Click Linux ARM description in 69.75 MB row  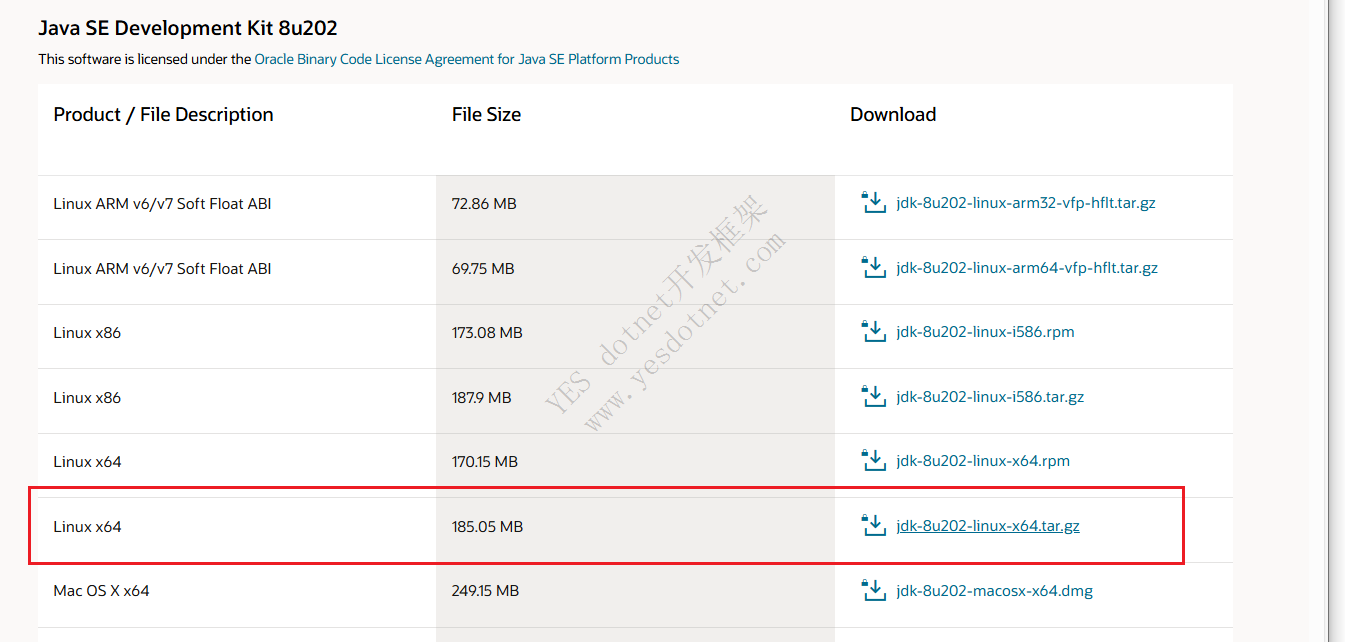(162, 269)
